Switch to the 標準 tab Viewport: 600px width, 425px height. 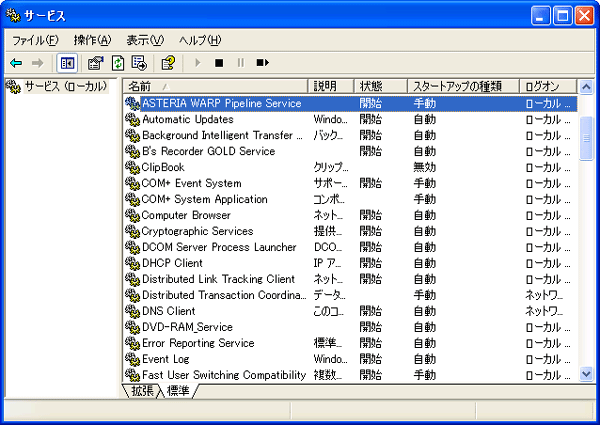180,390
